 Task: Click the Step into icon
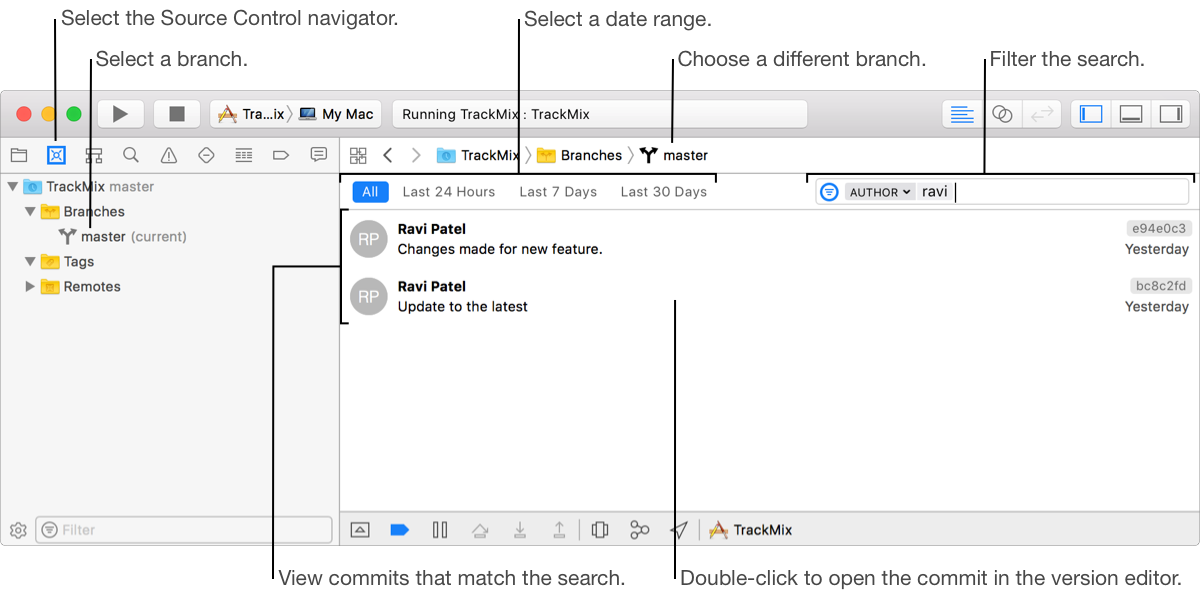(520, 530)
